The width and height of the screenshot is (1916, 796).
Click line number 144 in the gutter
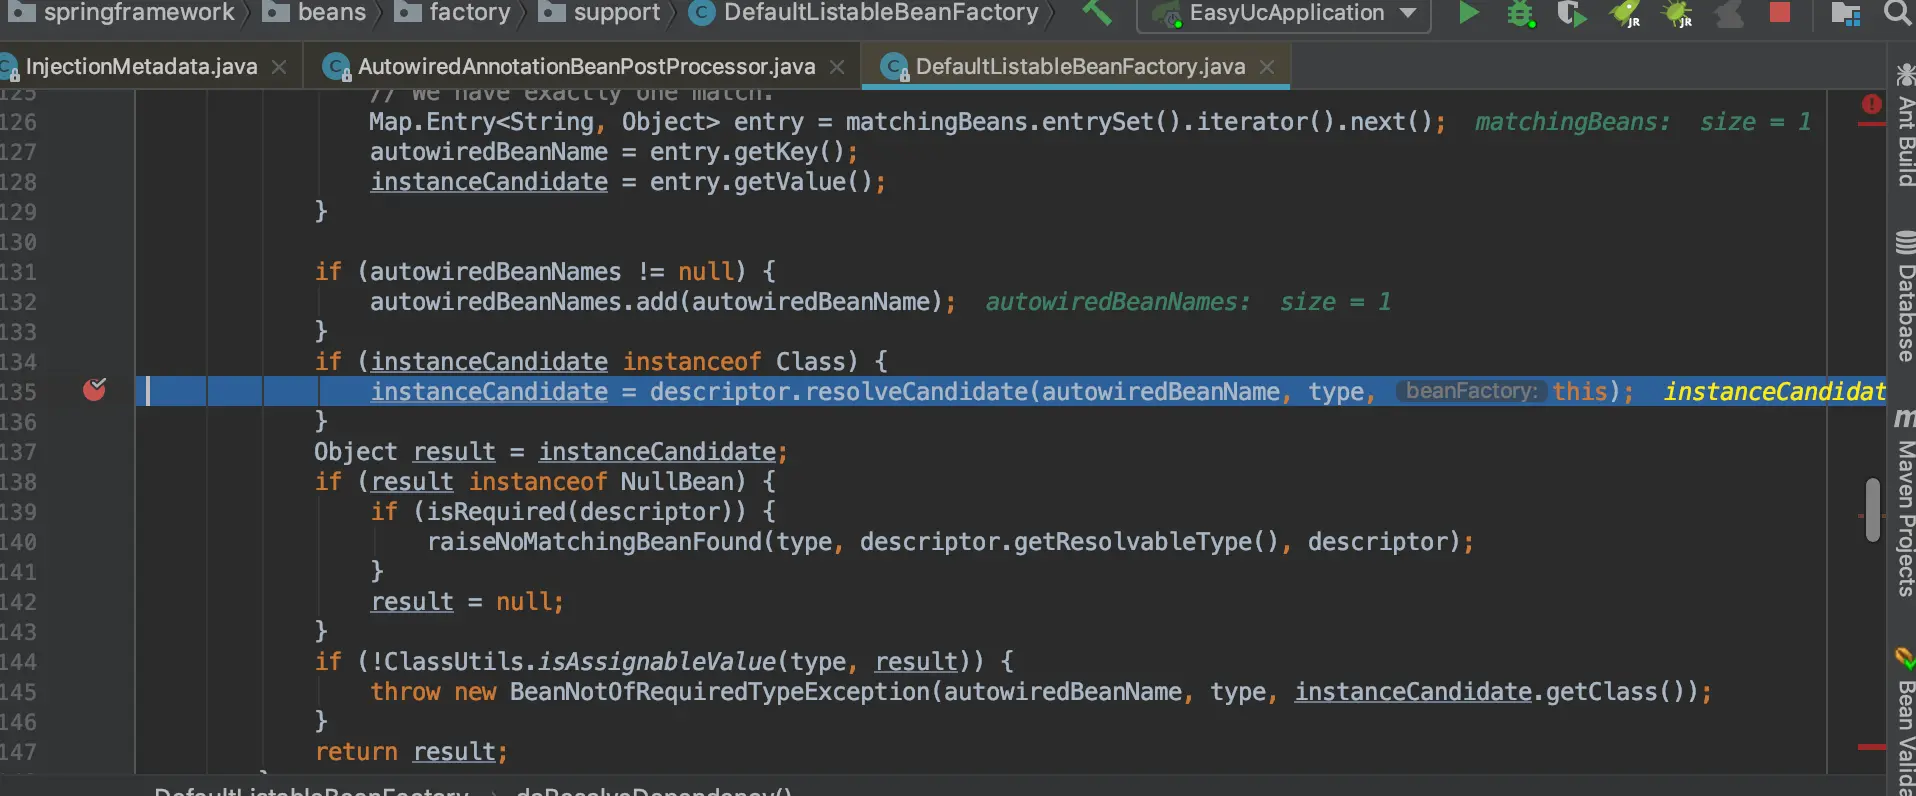click(x=19, y=662)
